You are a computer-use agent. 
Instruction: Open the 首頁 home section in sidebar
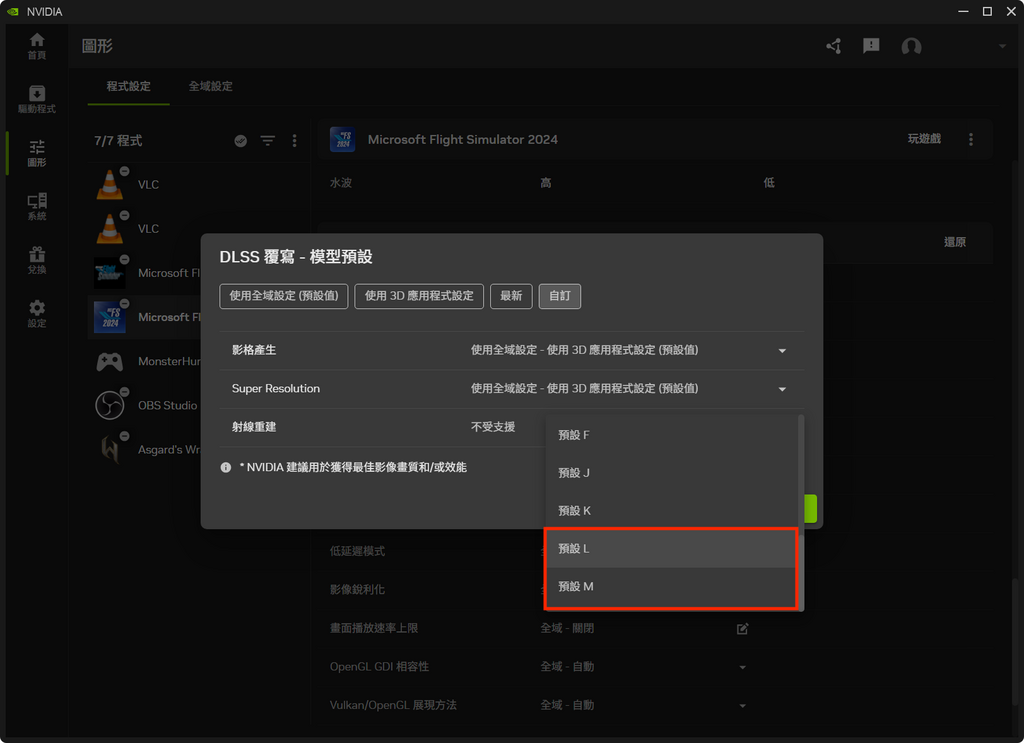coord(36,47)
